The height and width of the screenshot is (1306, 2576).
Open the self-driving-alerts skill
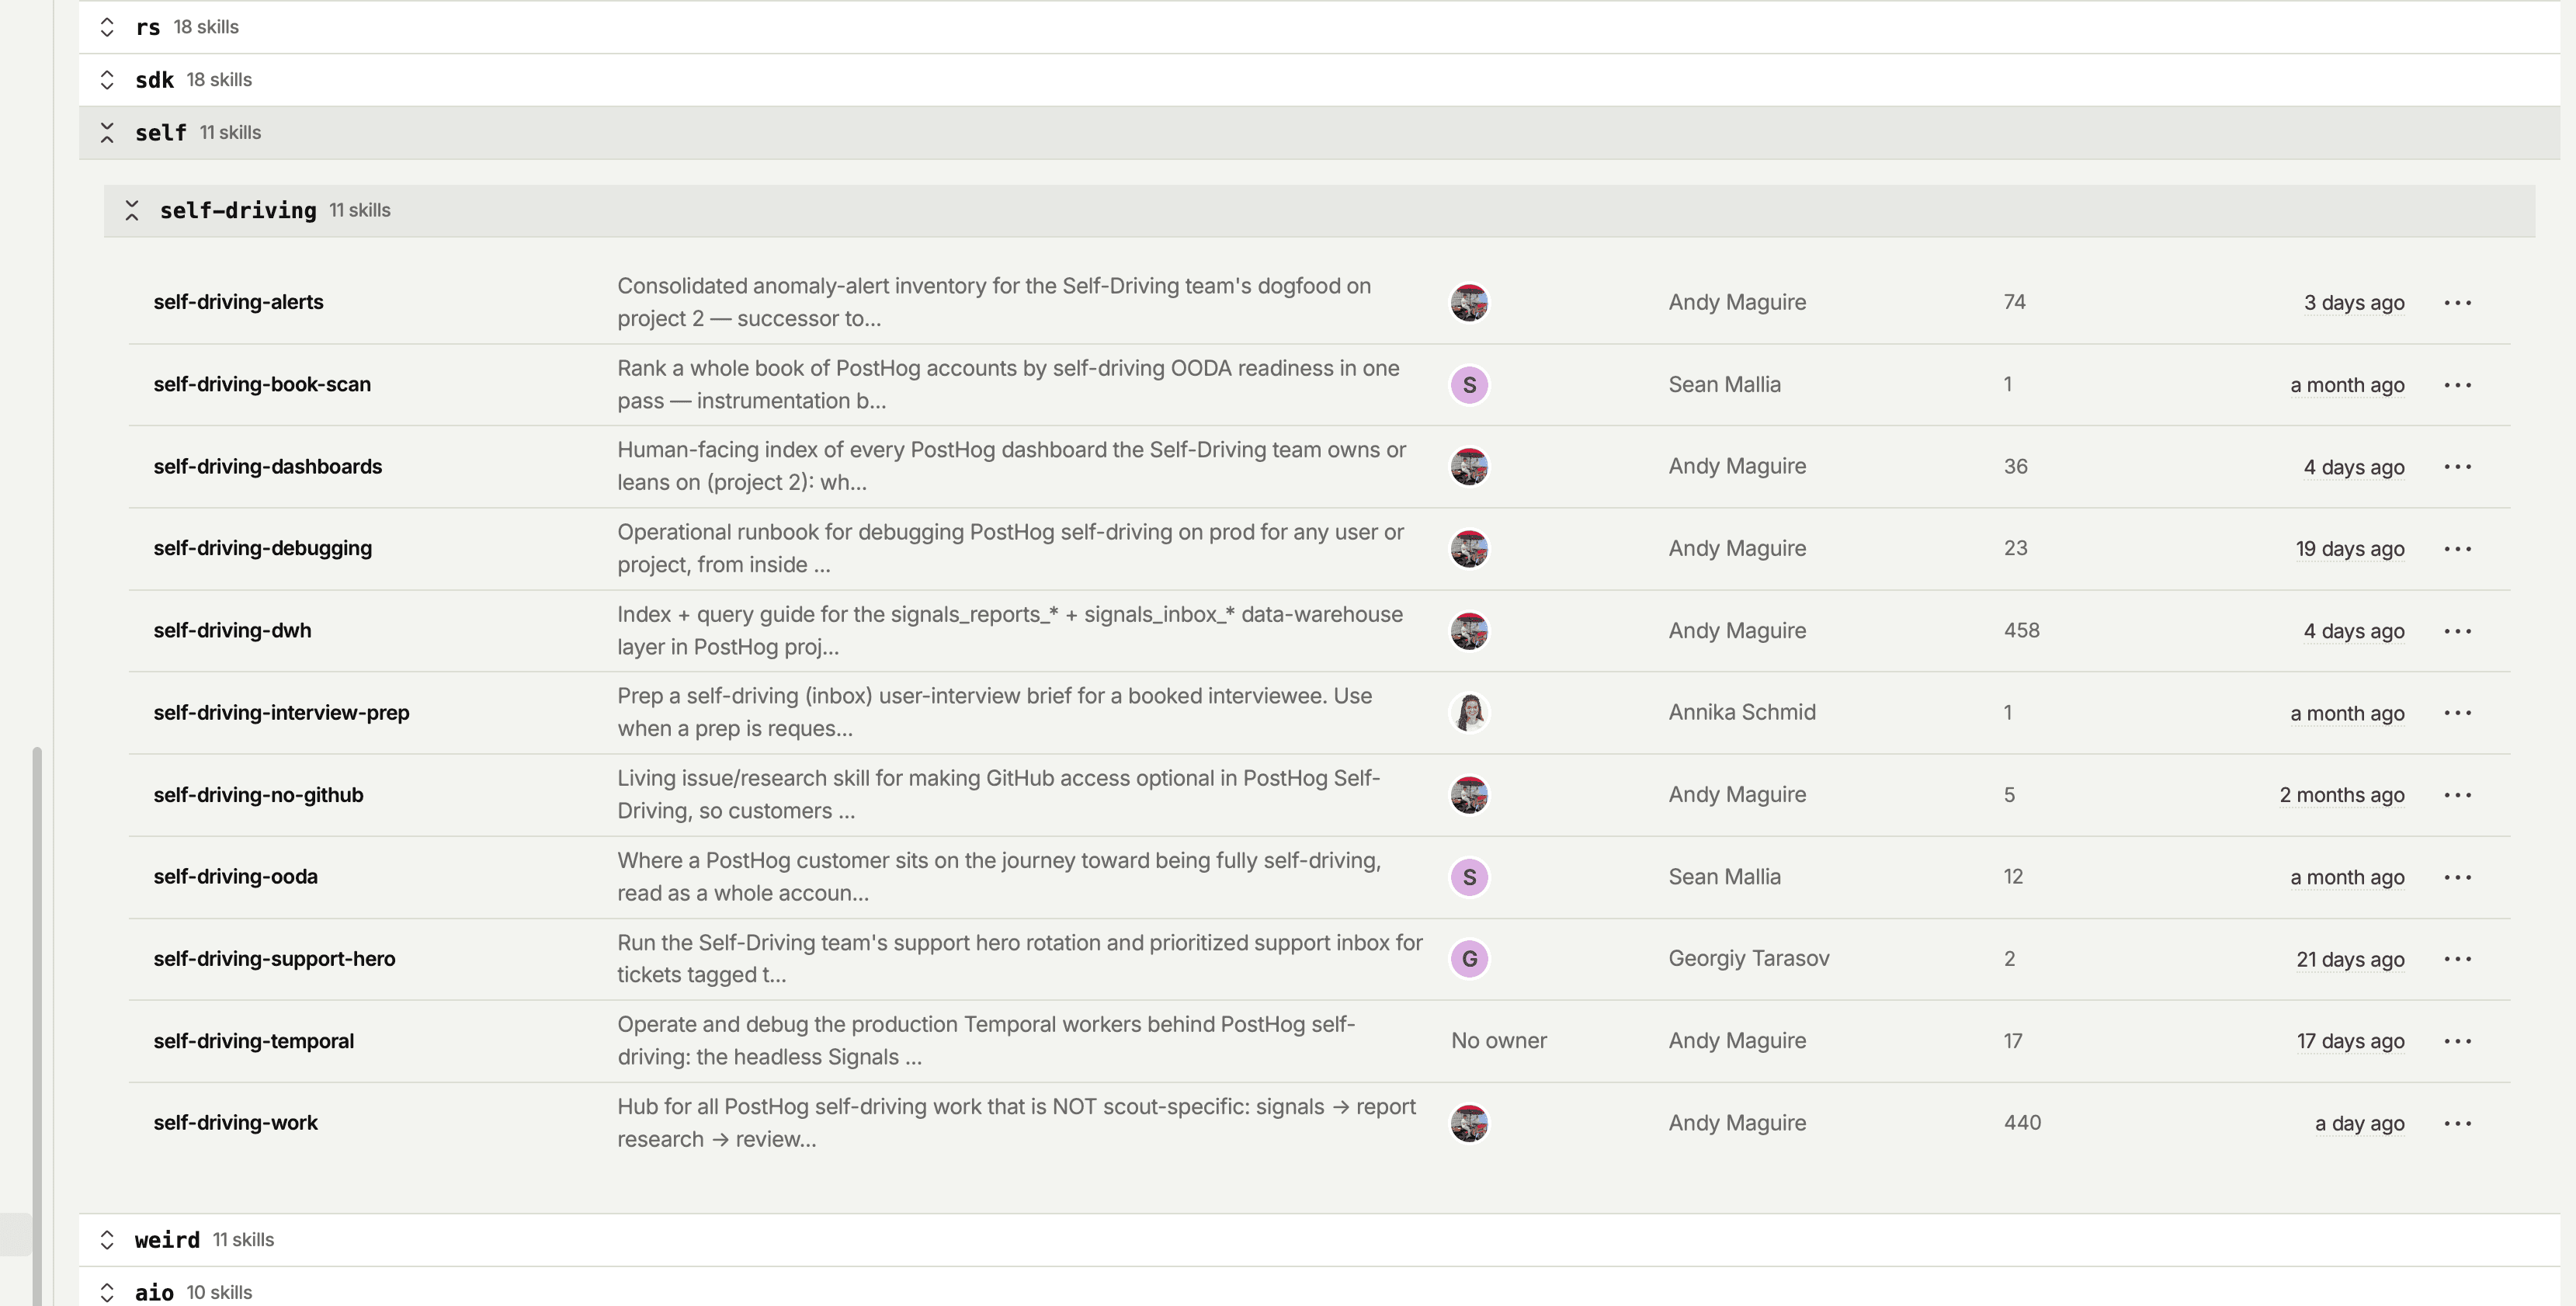238,302
